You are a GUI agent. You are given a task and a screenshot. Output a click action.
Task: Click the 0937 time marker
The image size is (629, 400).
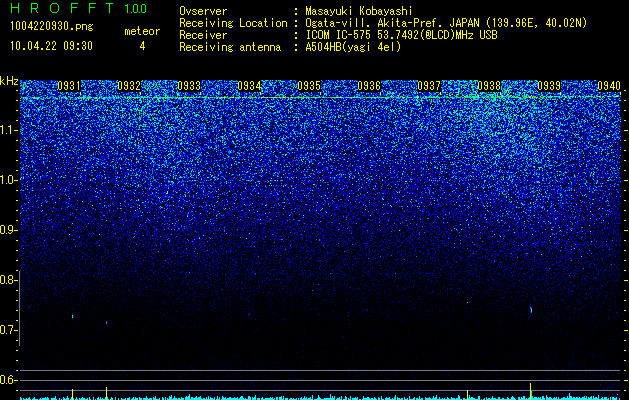click(429, 86)
